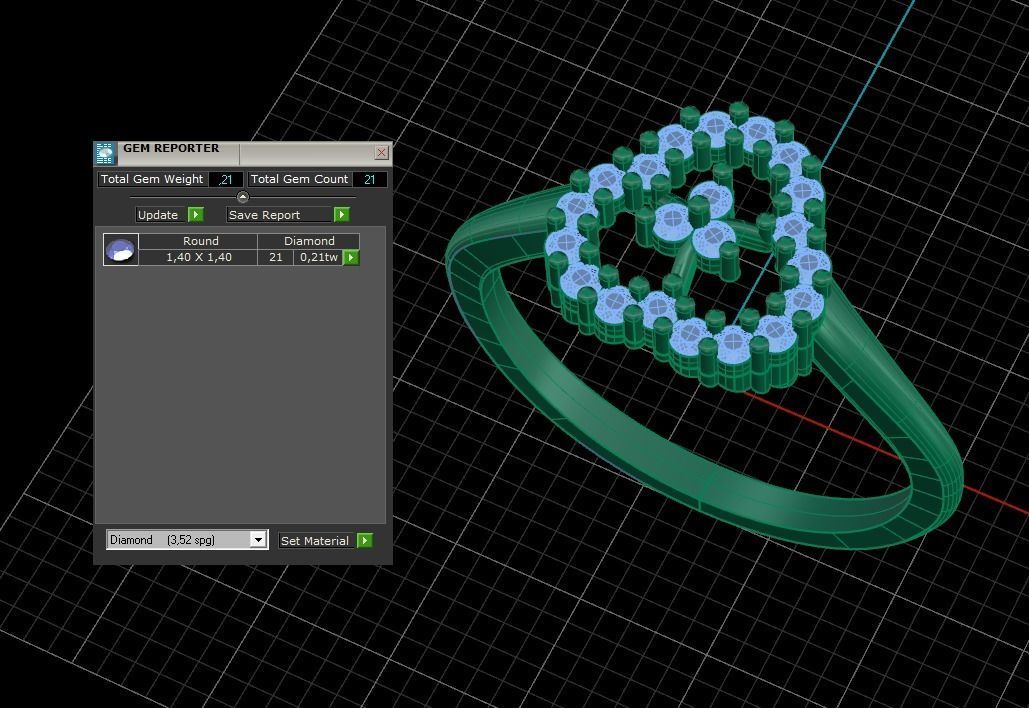Click the Save Report button
The width and height of the screenshot is (1029, 708).
pos(280,215)
